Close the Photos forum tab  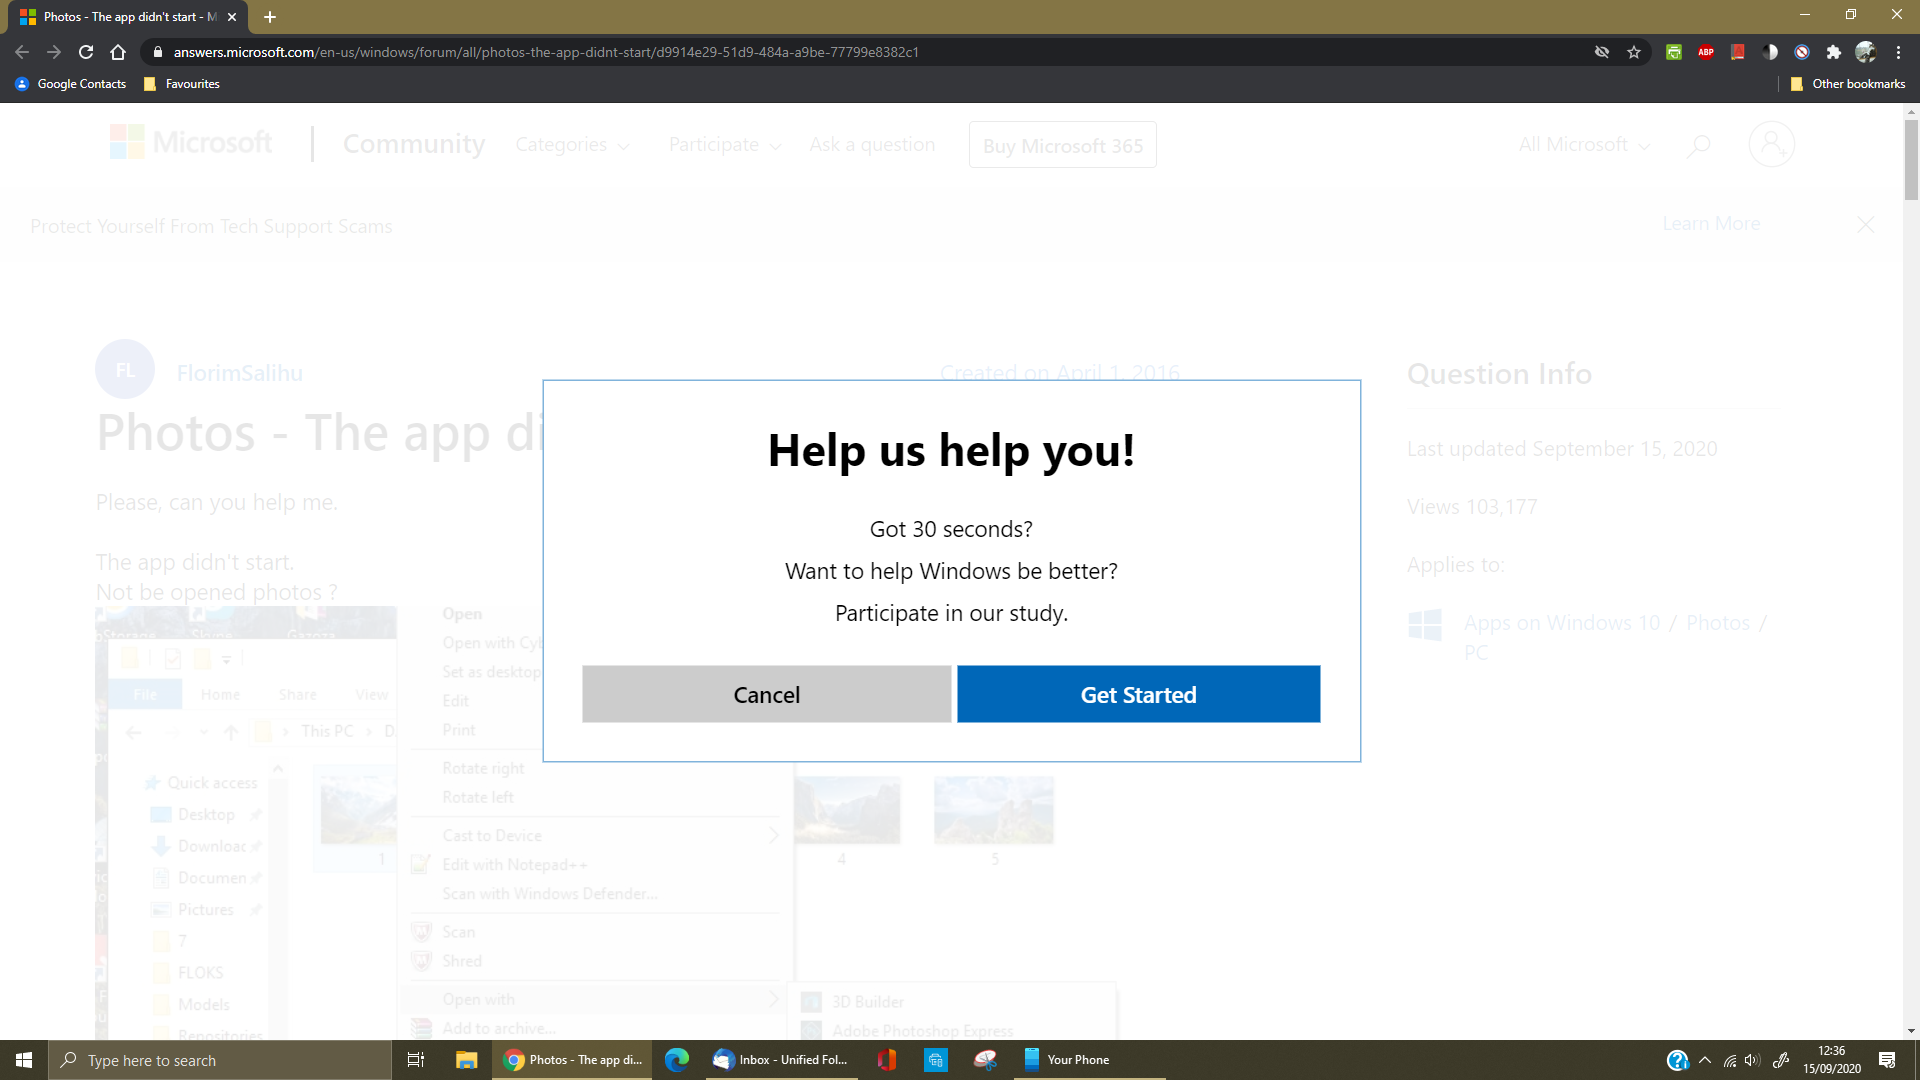232,17
